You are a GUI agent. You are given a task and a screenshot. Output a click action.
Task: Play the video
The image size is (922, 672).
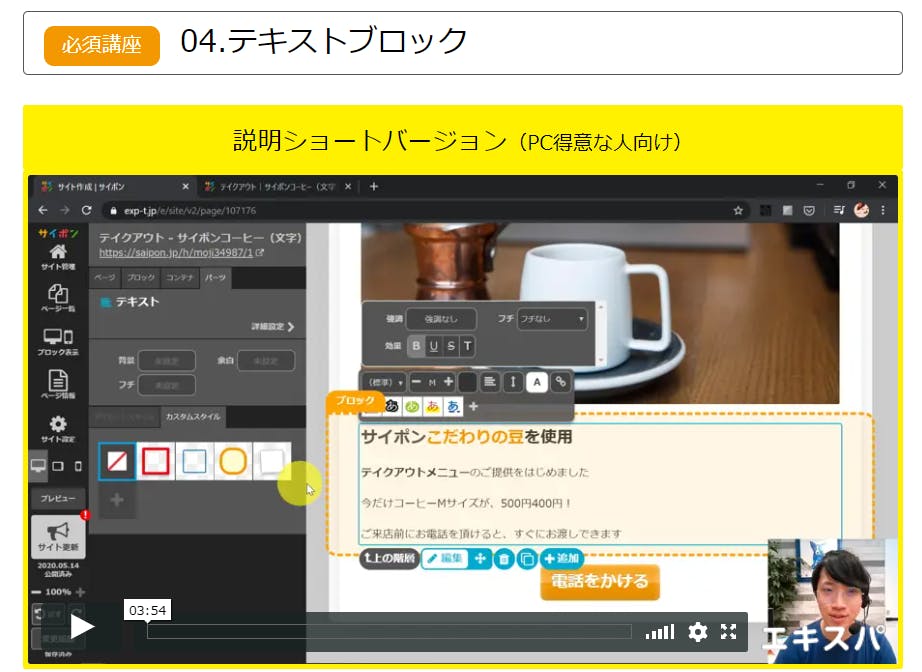(82, 628)
